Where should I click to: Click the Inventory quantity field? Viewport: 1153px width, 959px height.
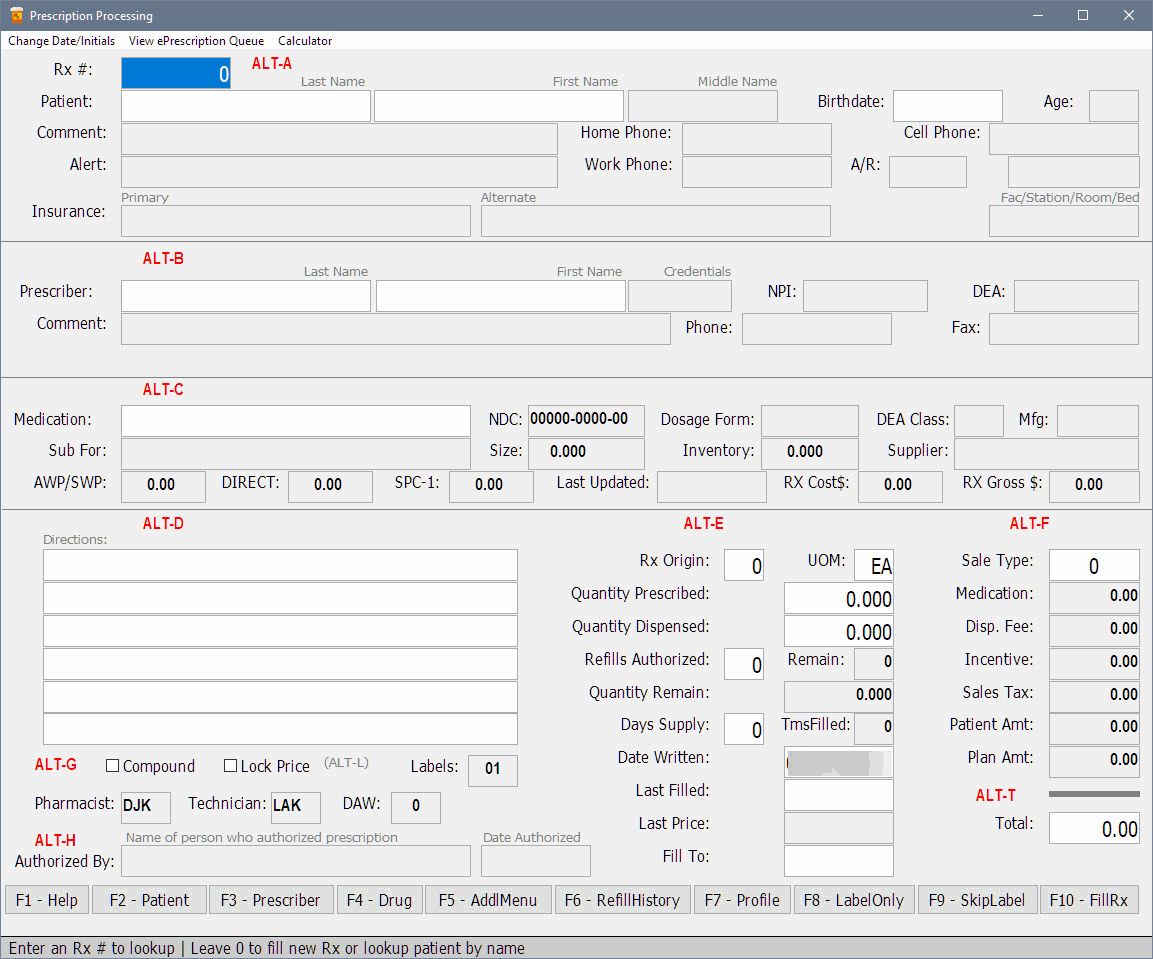coord(810,453)
